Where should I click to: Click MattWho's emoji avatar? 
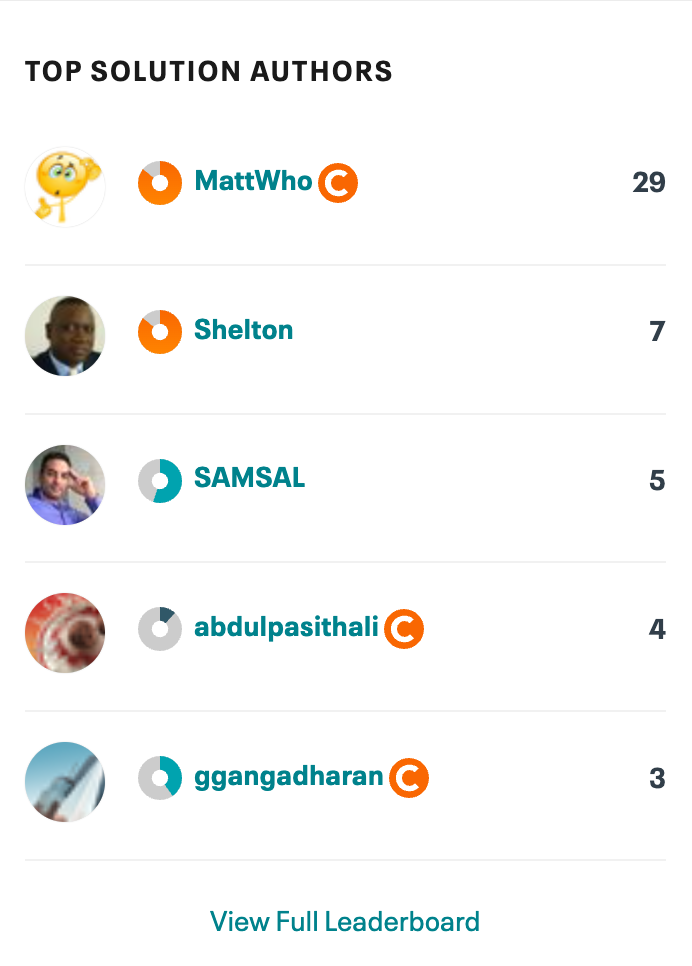coord(65,186)
